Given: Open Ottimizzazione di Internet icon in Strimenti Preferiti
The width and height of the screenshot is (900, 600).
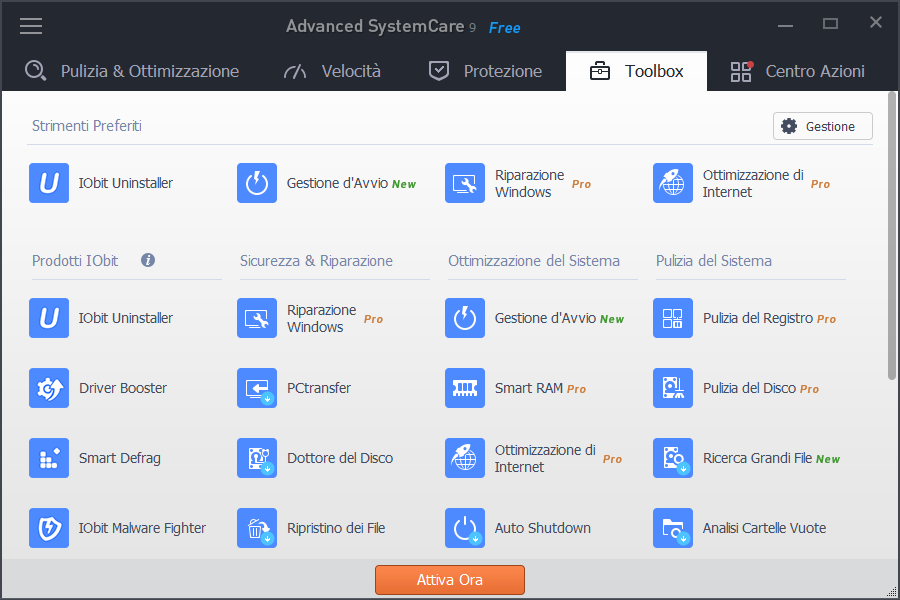Looking at the screenshot, I should point(673,183).
